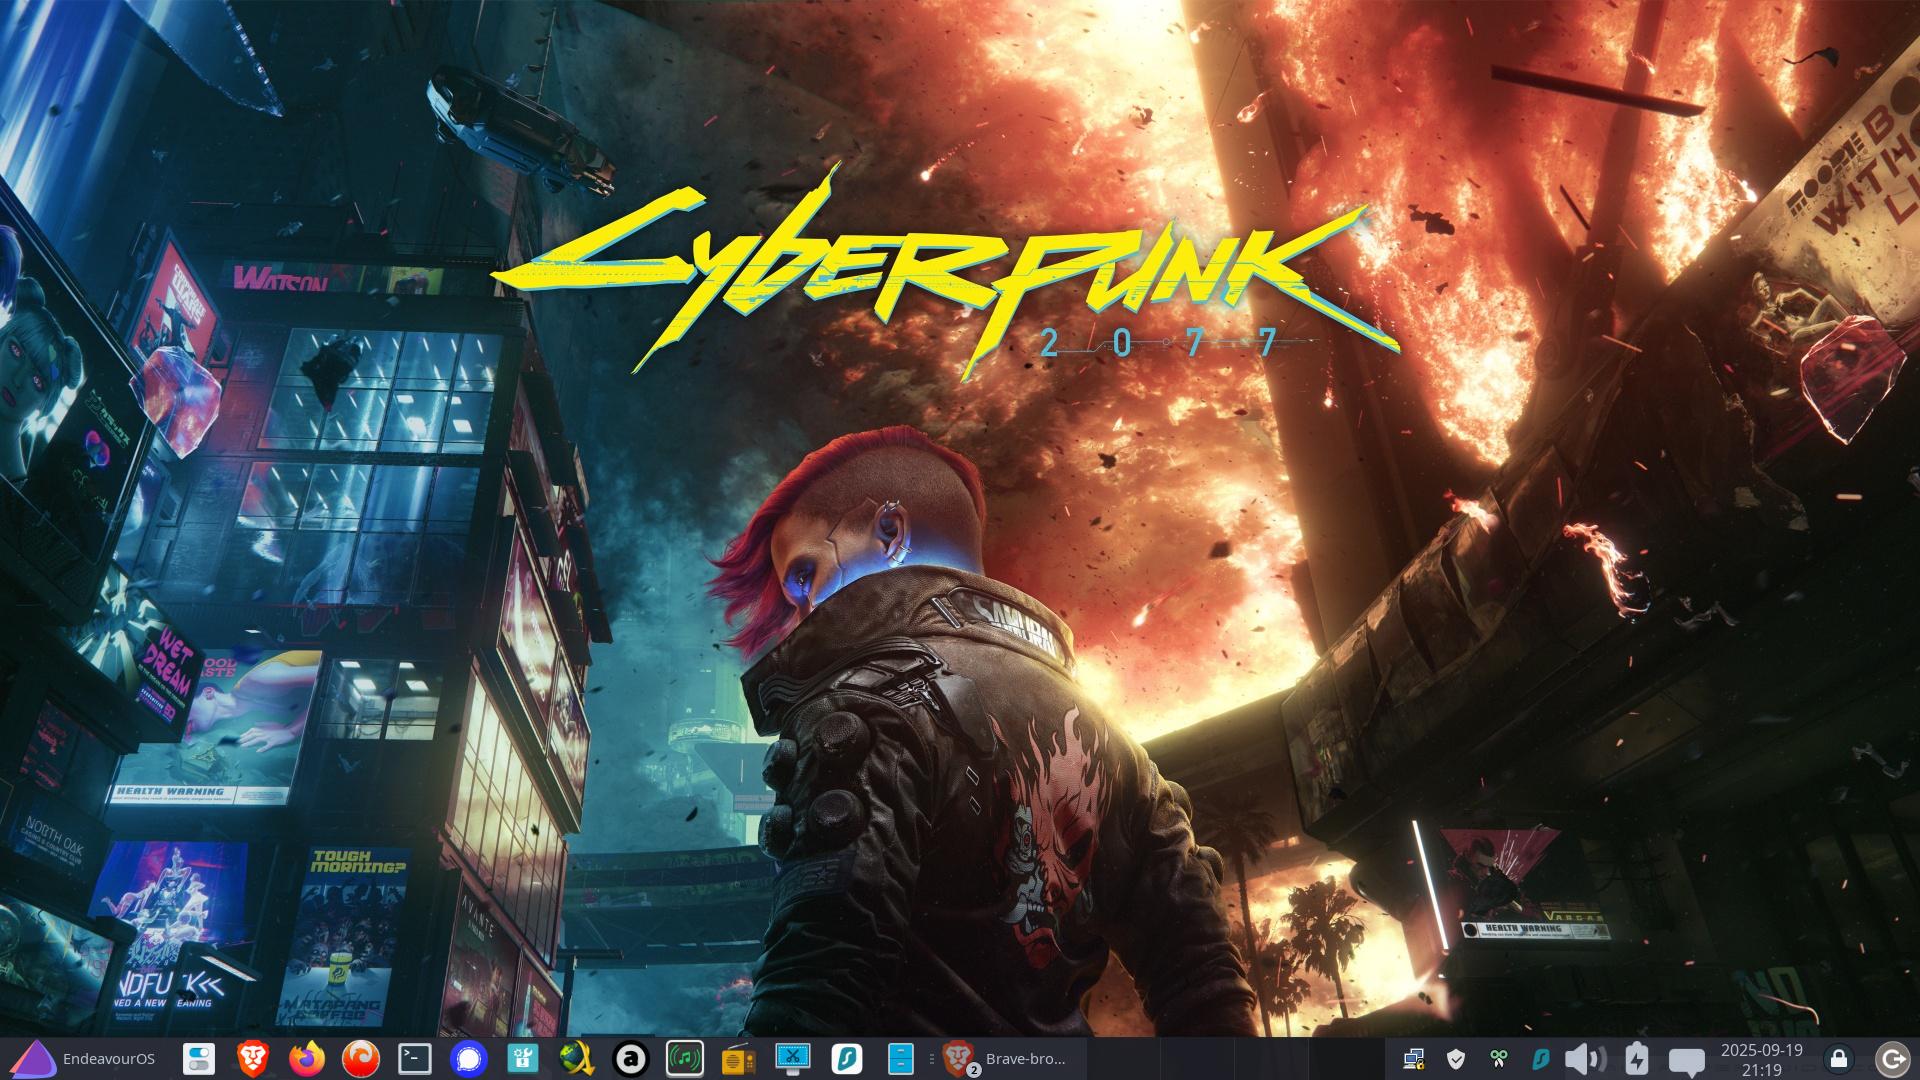Launch the screenshot scissors monitor tool

[793, 1058]
